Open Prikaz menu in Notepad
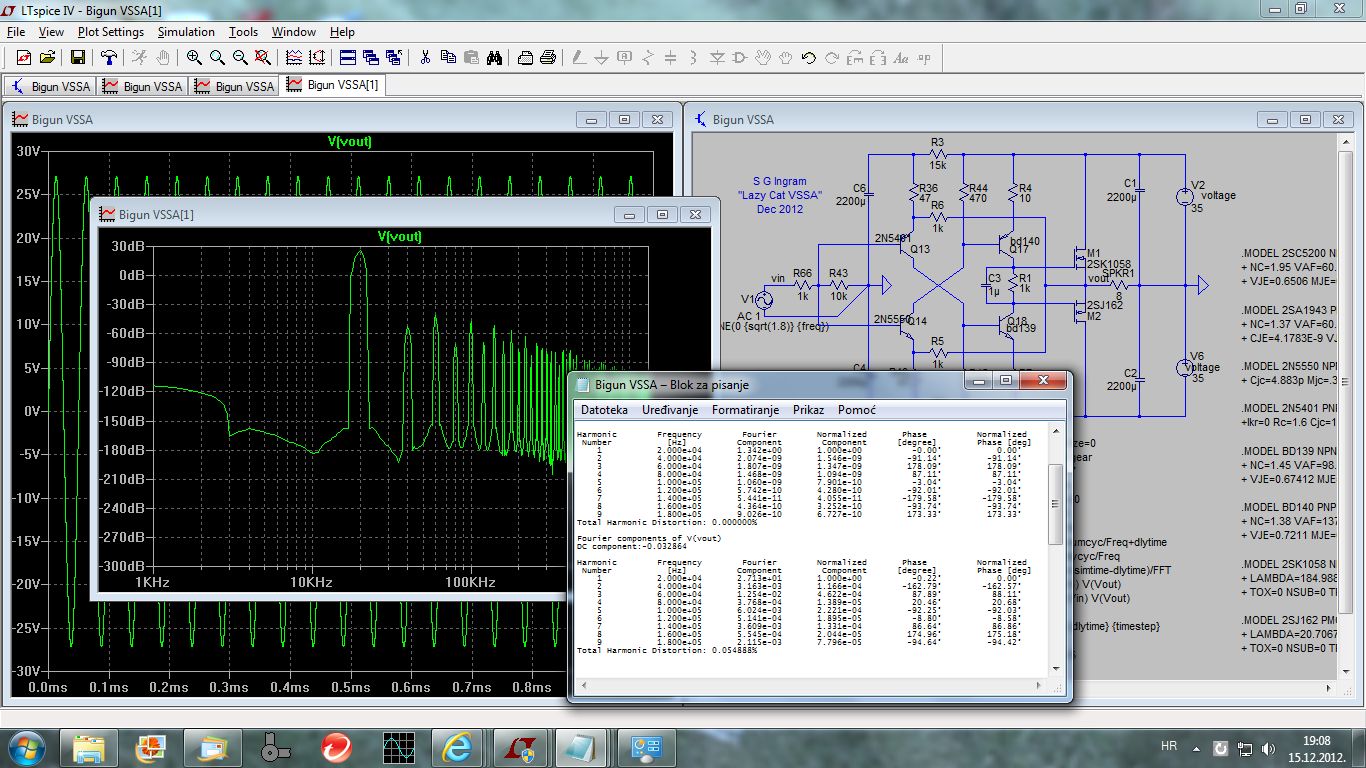The width and height of the screenshot is (1366, 768). pos(809,410)
